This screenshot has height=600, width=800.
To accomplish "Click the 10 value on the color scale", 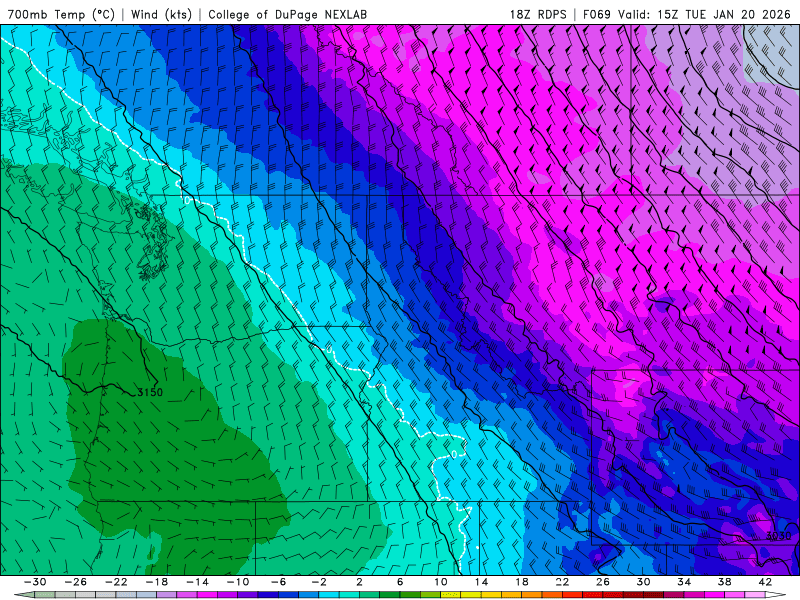I will [441, 582].
